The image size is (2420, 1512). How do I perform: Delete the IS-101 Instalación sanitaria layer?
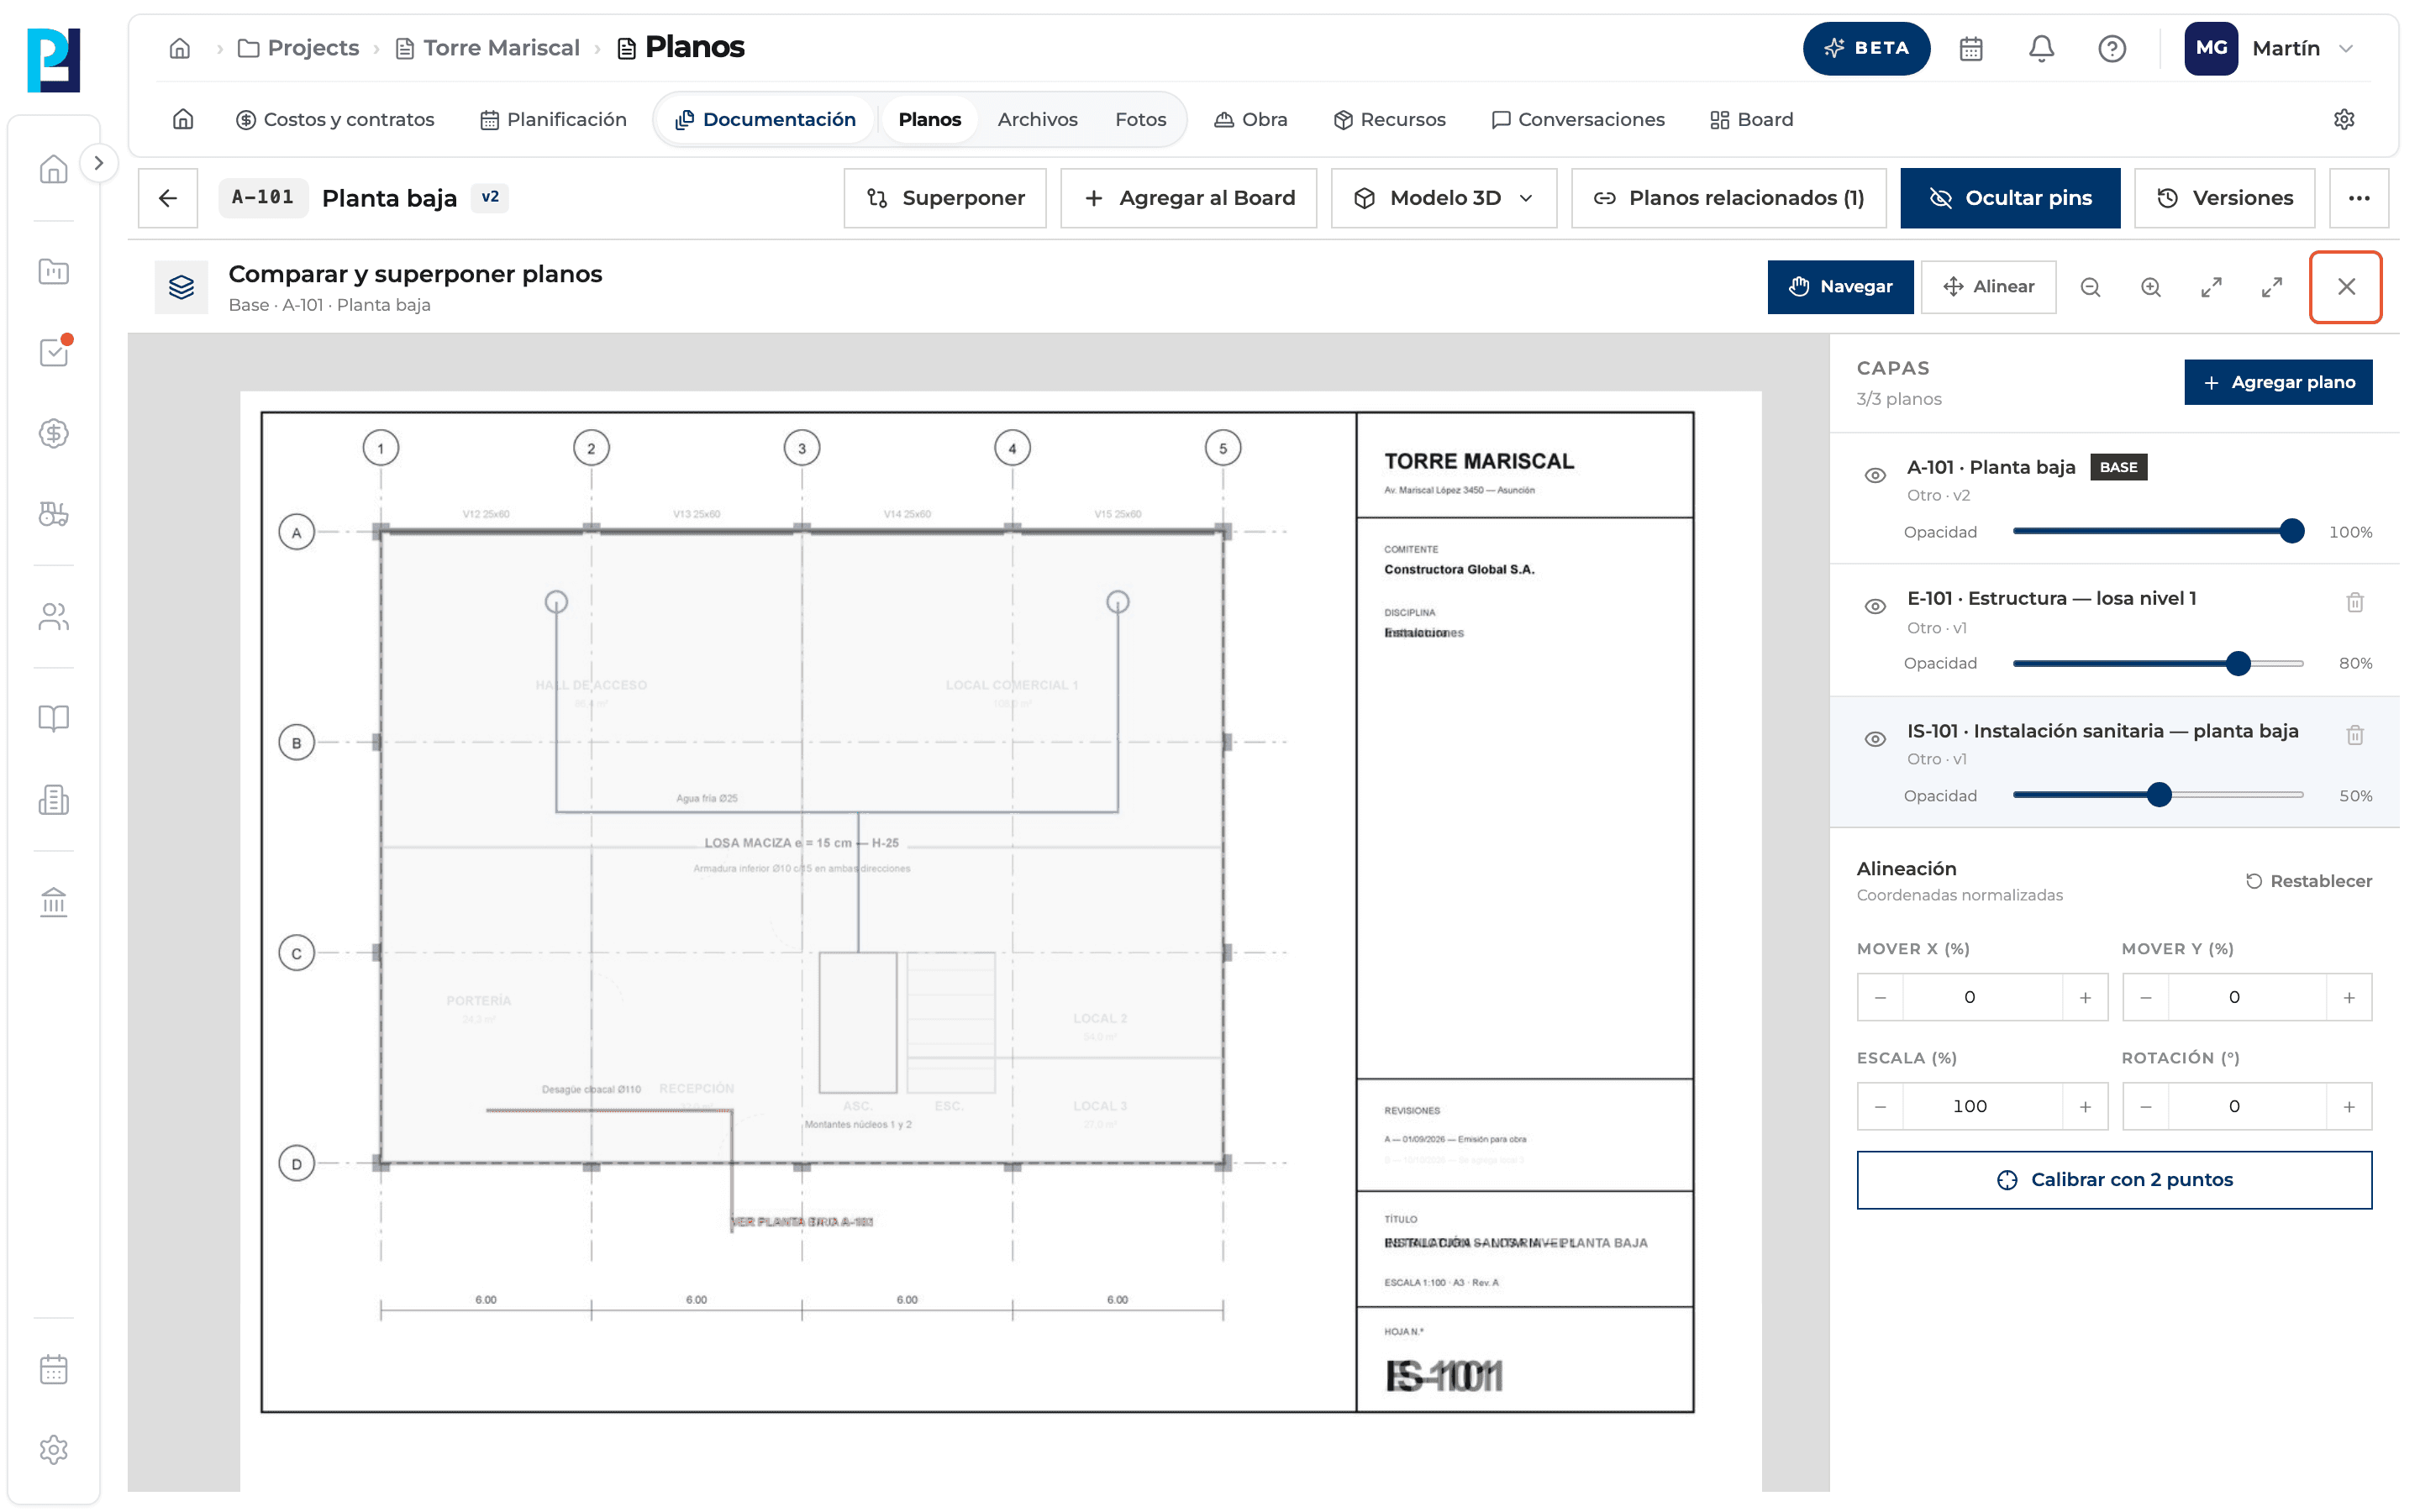pyautogui.click(x=2354, y=735)
